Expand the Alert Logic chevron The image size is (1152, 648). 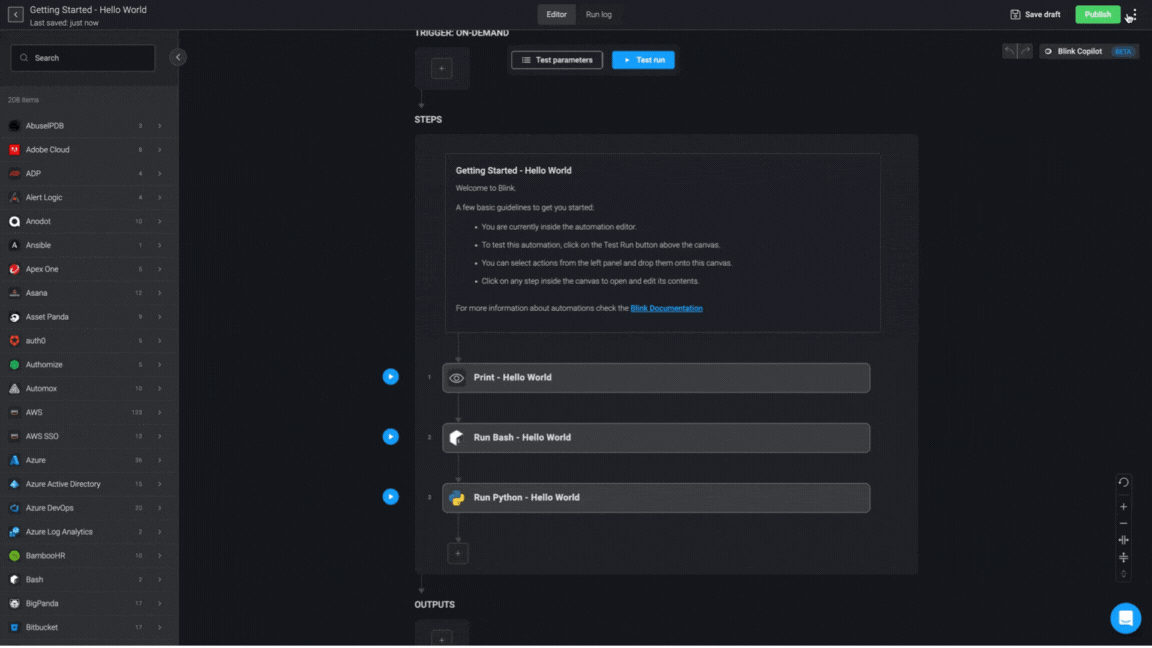click(x=159, y=198)
